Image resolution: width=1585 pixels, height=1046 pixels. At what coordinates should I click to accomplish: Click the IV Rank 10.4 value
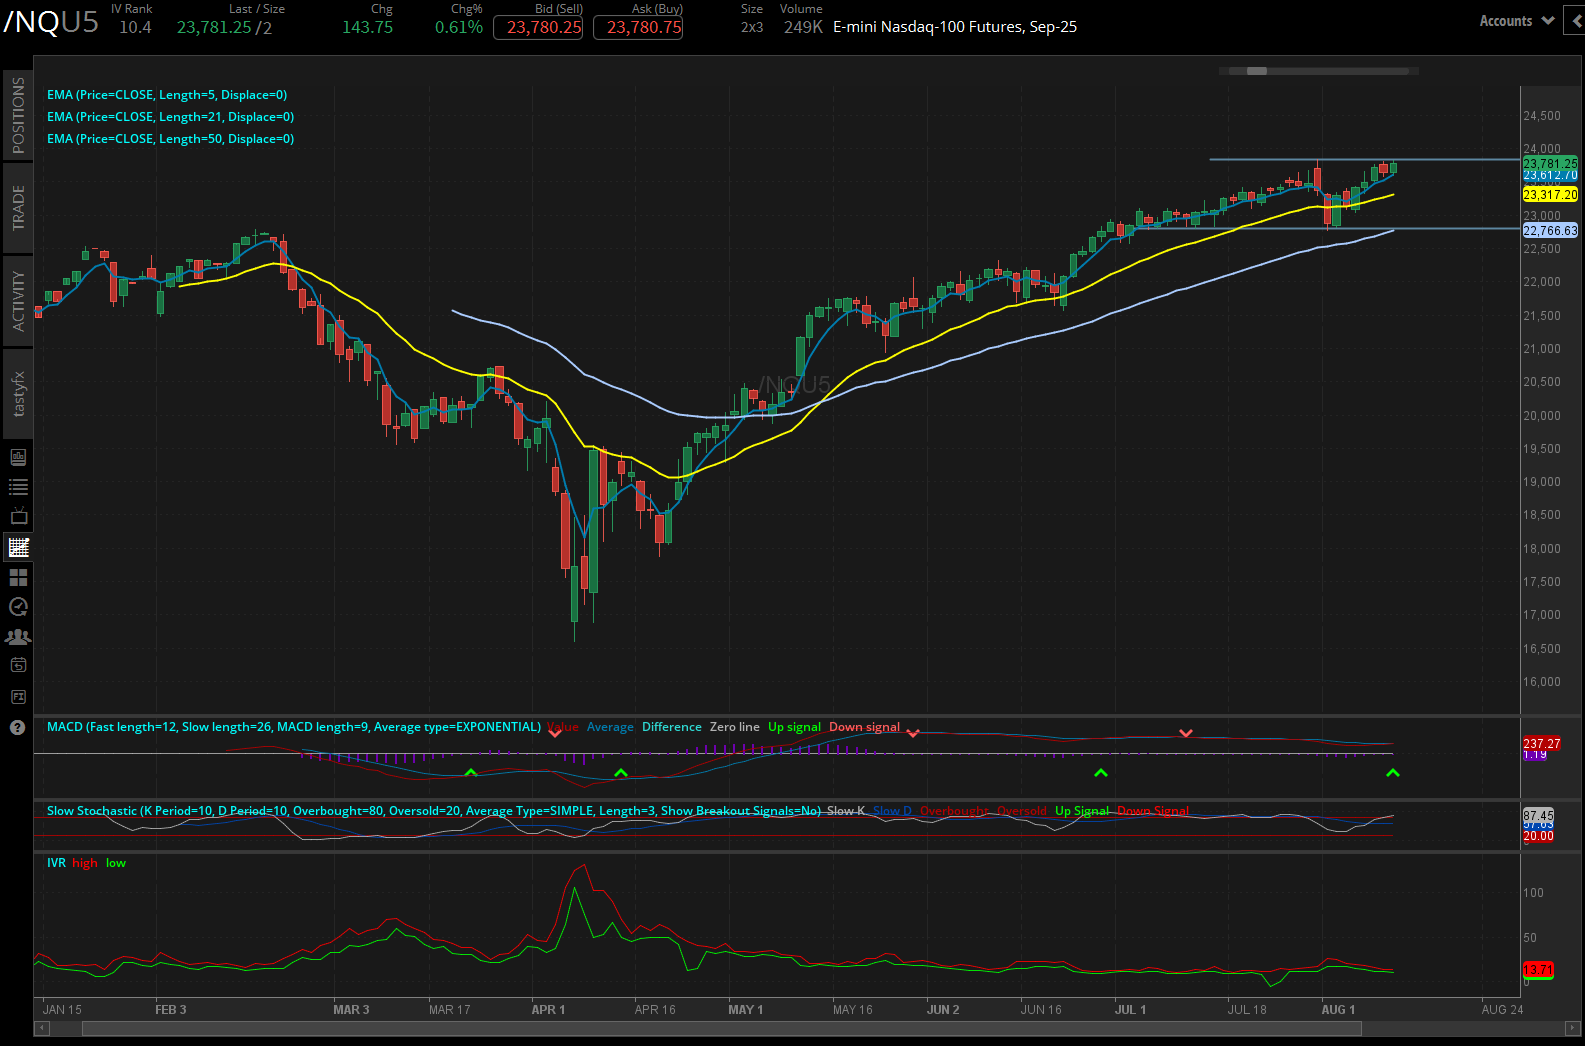click(x=135, y=27)
